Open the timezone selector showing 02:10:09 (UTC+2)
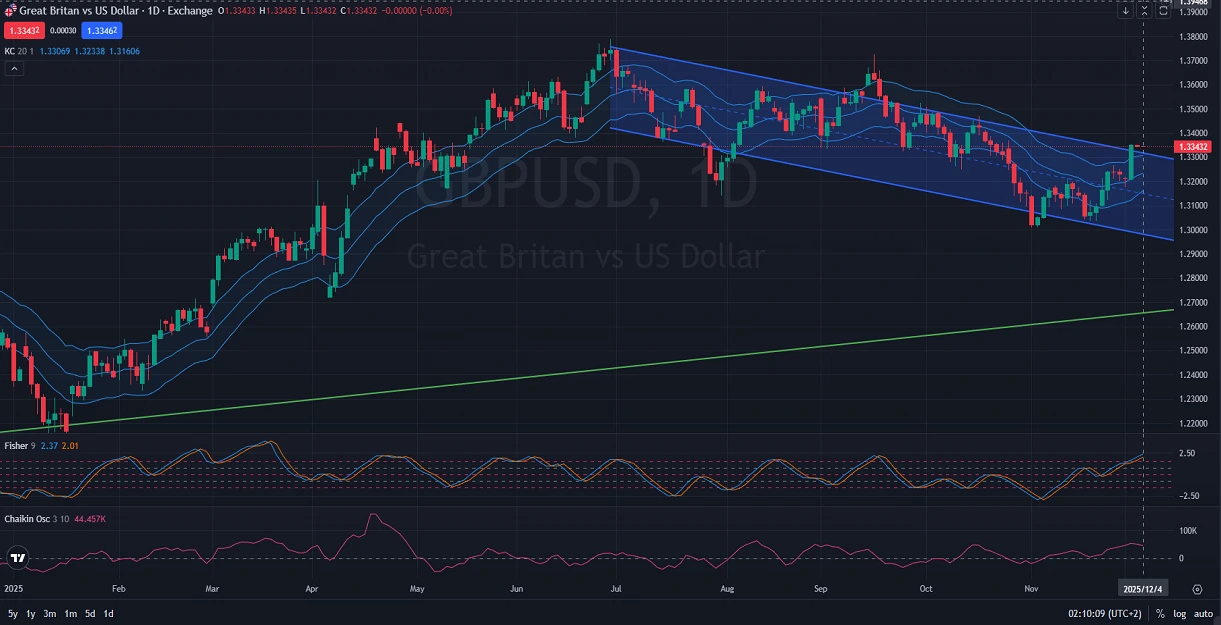The image size is (1221, 625). 1106,614
